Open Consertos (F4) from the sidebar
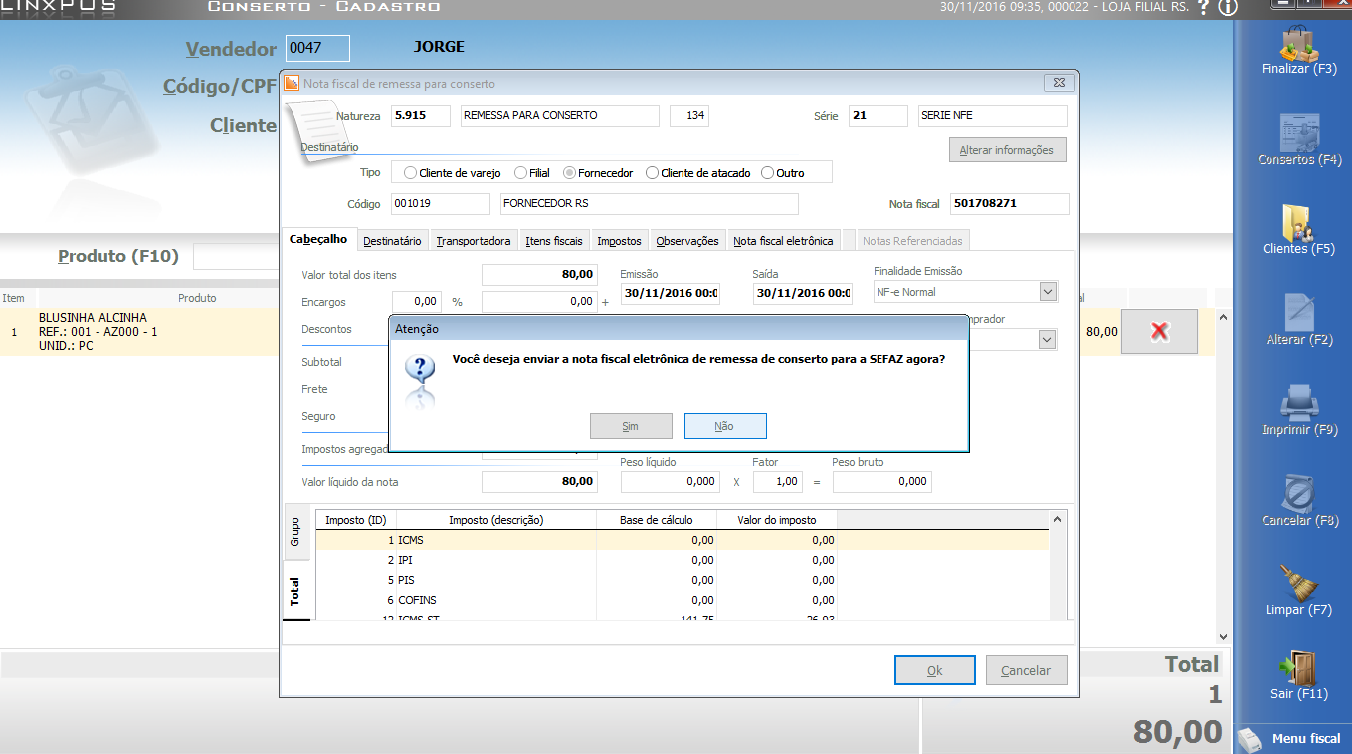1352x754 pixels. point(1299,133)
